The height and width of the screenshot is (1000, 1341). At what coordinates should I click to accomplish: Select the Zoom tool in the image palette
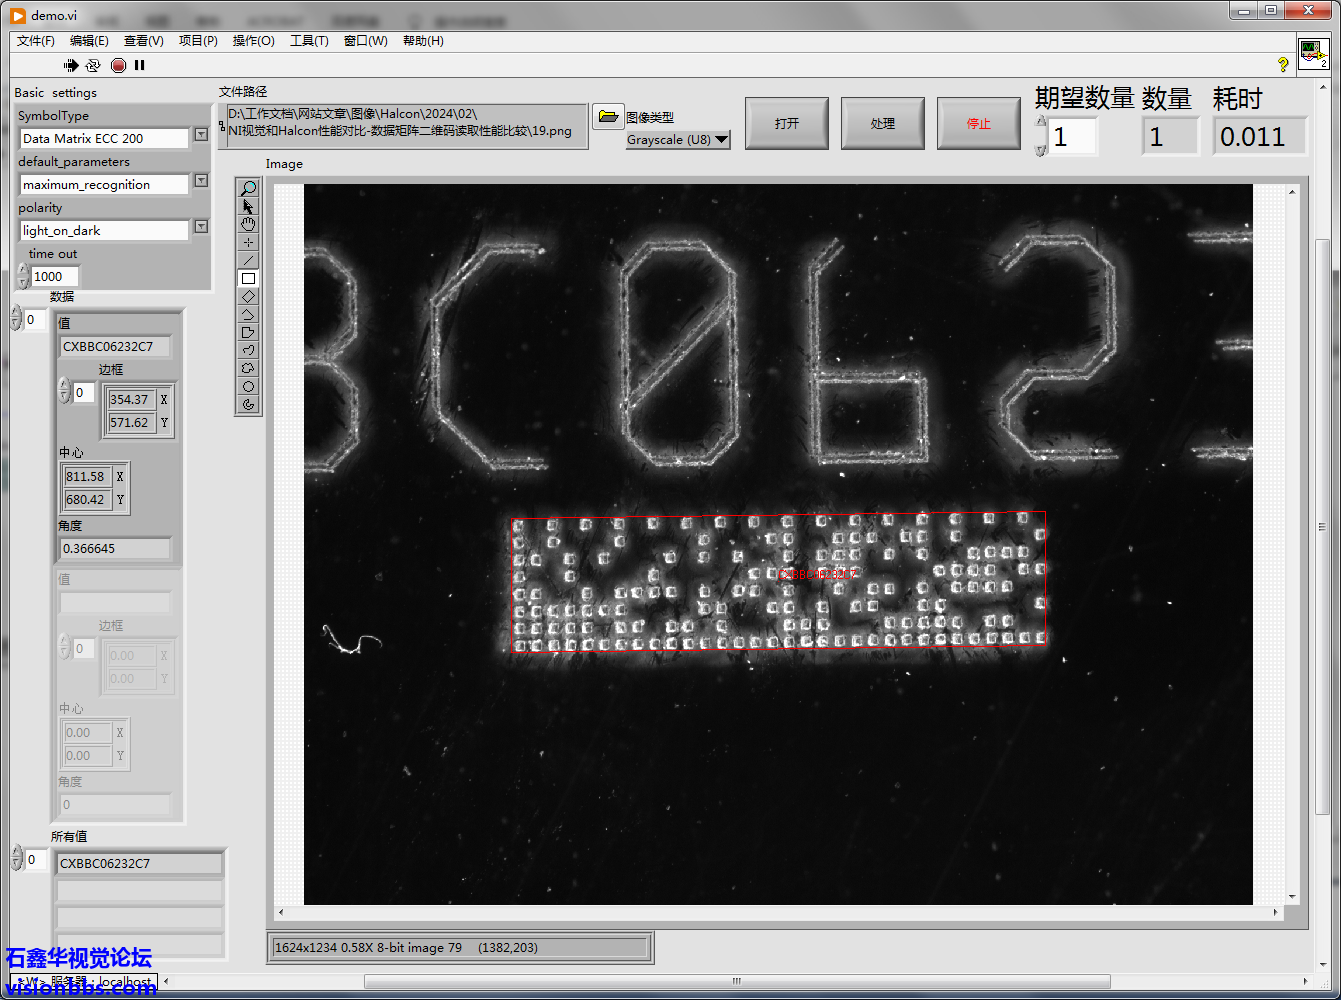(x=248, y=188)
